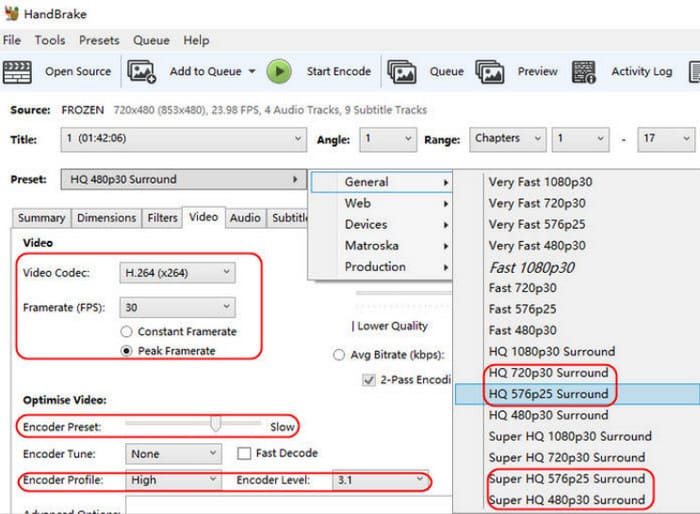Open the Encoder Level dropdown
This screenshot has width=700, height=514.
(380, 480)
